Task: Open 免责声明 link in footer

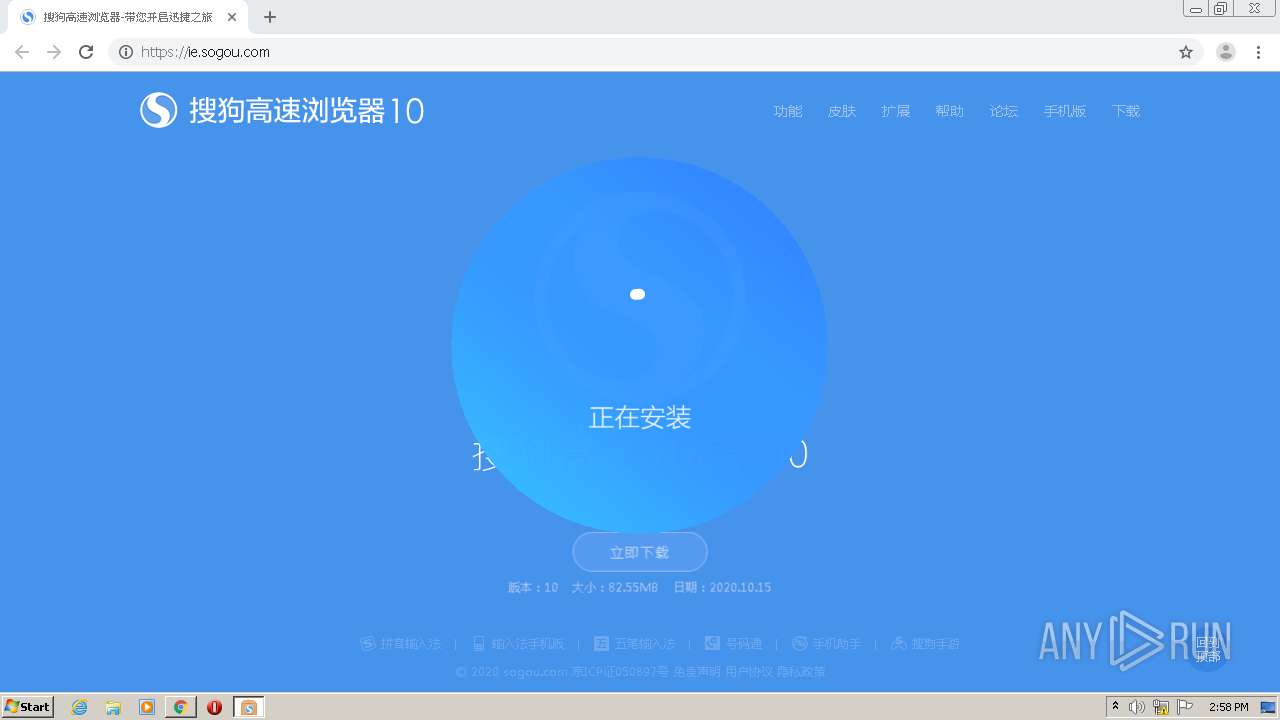Action: (697, 672)
